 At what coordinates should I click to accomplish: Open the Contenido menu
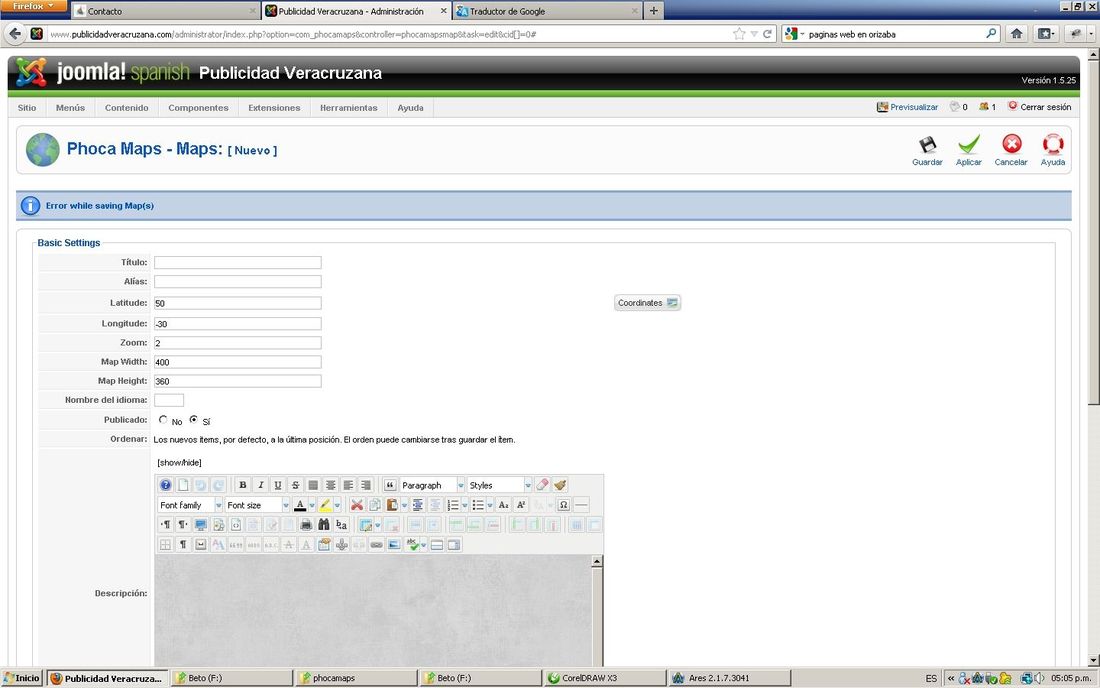(127, 107)
